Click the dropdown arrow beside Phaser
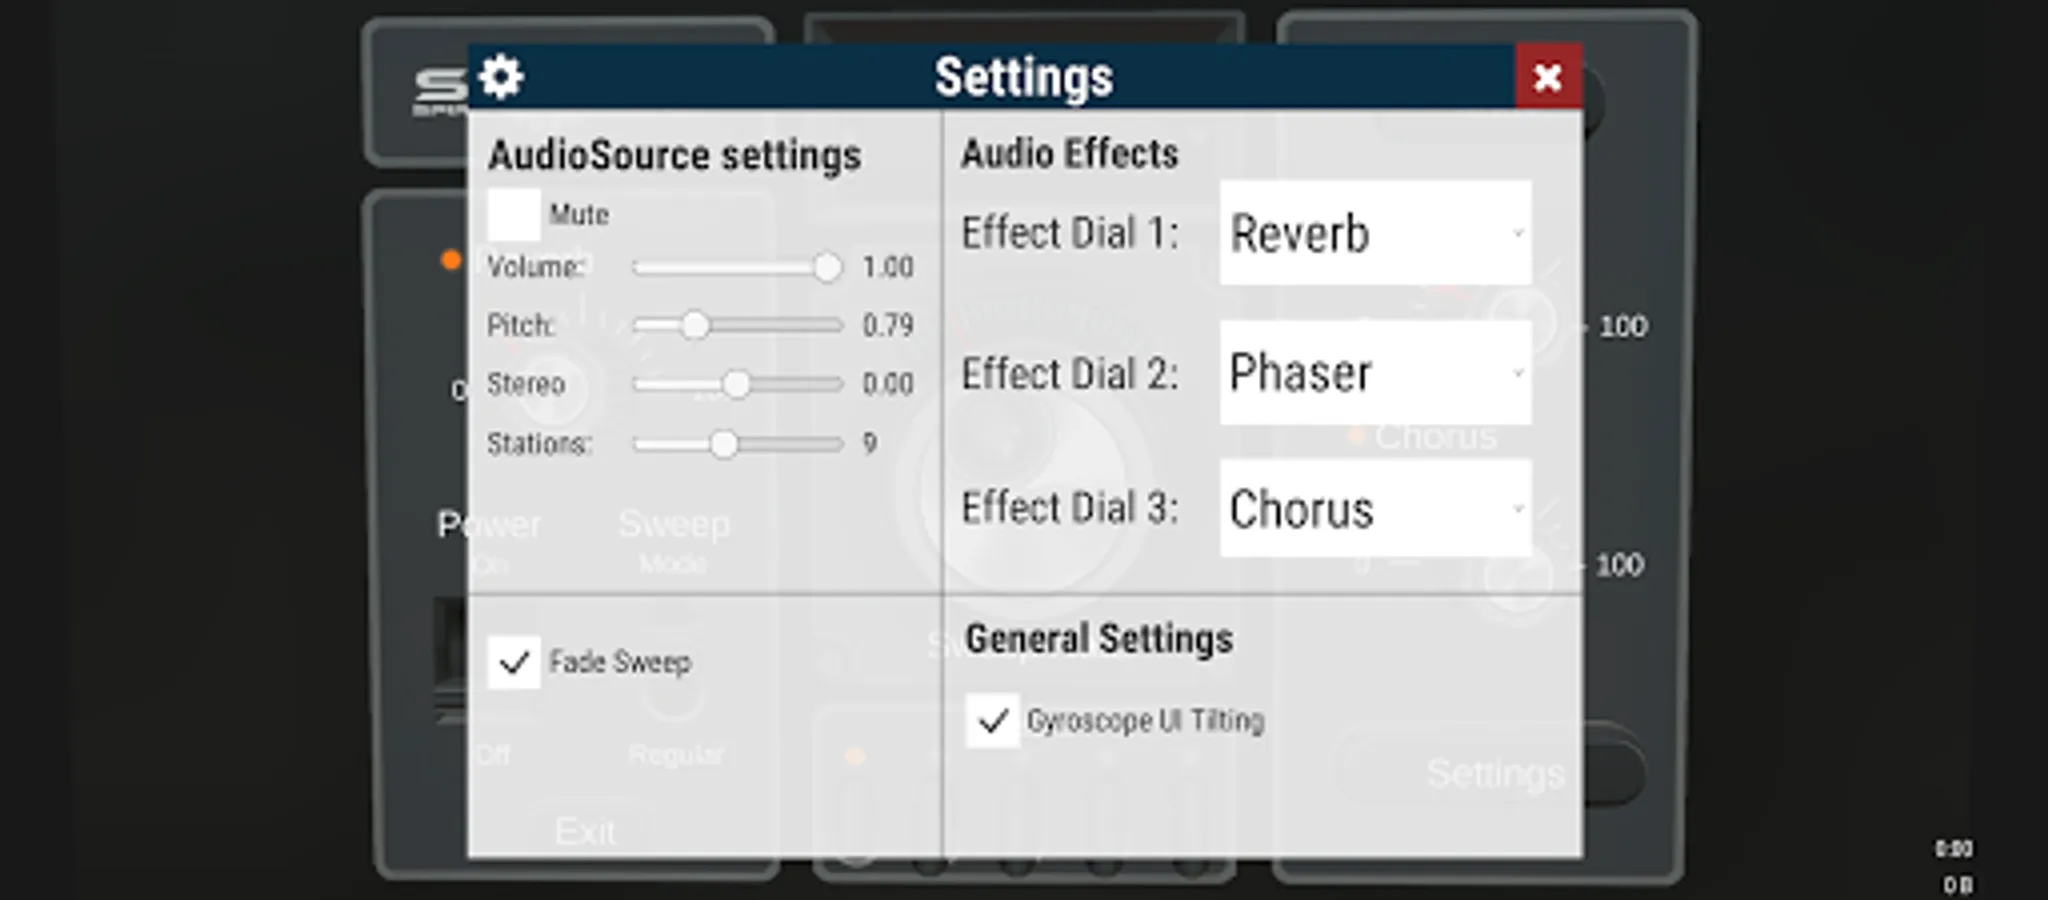The image size is (2048, 900). click(1517, 373)
